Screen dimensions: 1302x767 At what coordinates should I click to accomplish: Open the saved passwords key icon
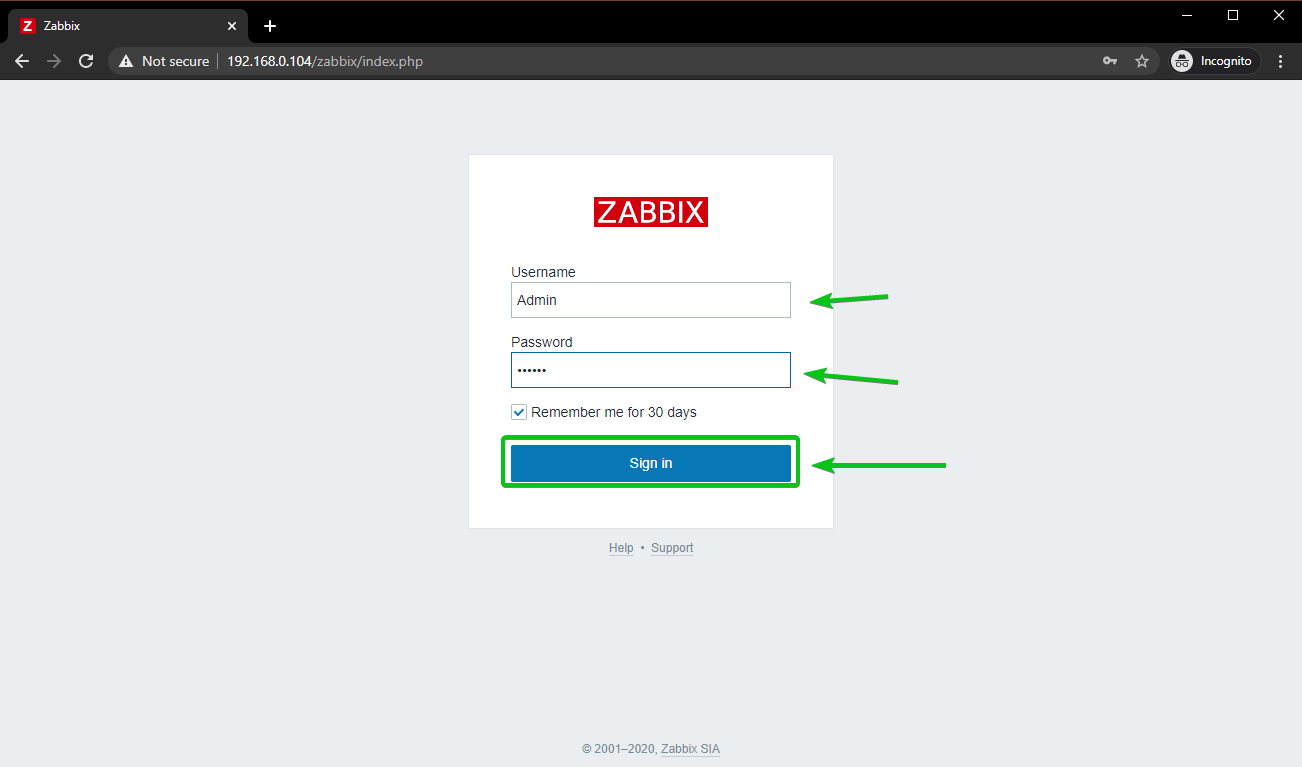coord(1110,61)
